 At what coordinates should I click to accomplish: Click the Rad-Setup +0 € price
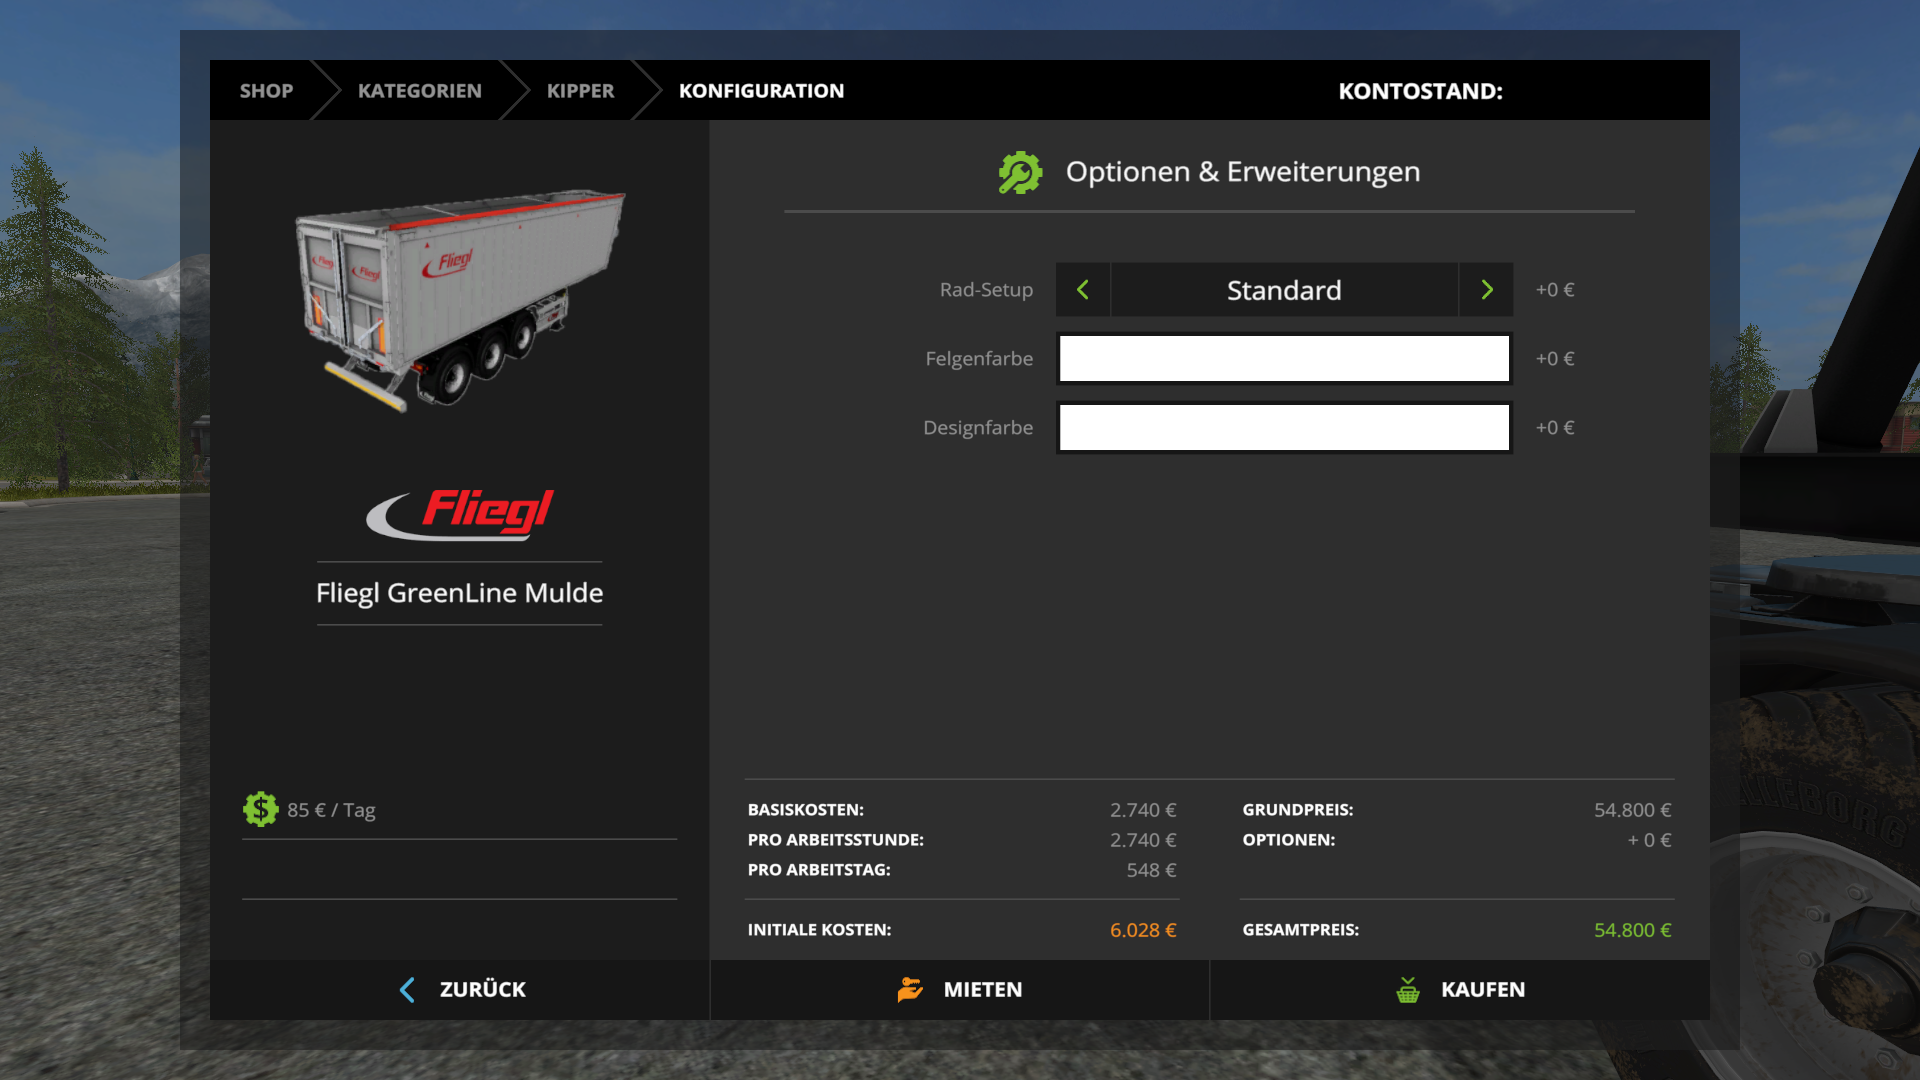[x=1555, y=290]
